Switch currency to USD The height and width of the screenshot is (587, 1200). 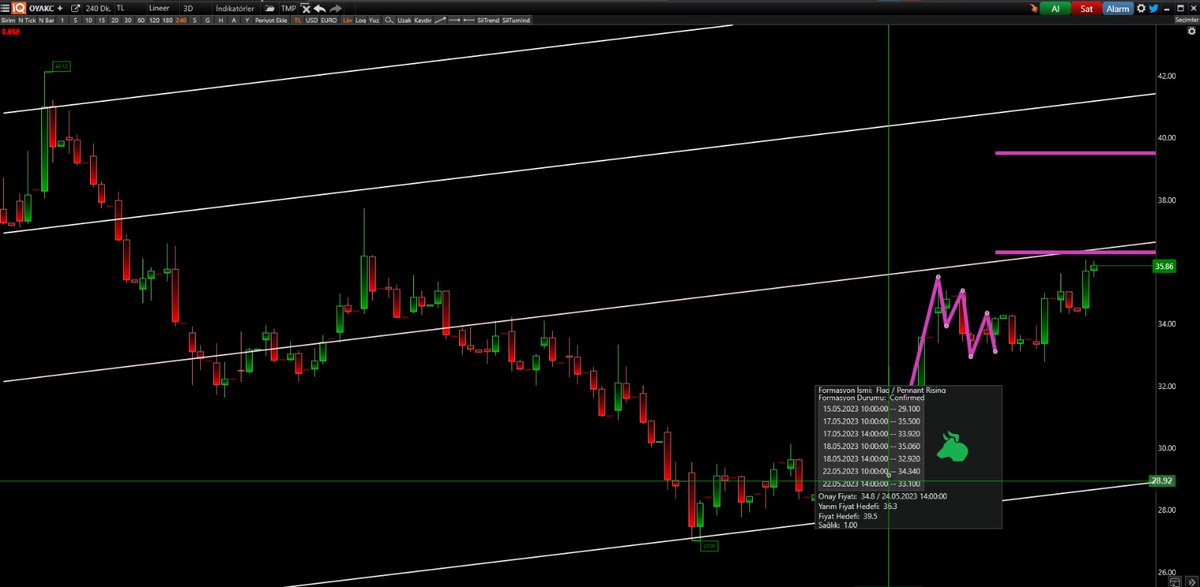pyautogui.click(x=311, y=20)
